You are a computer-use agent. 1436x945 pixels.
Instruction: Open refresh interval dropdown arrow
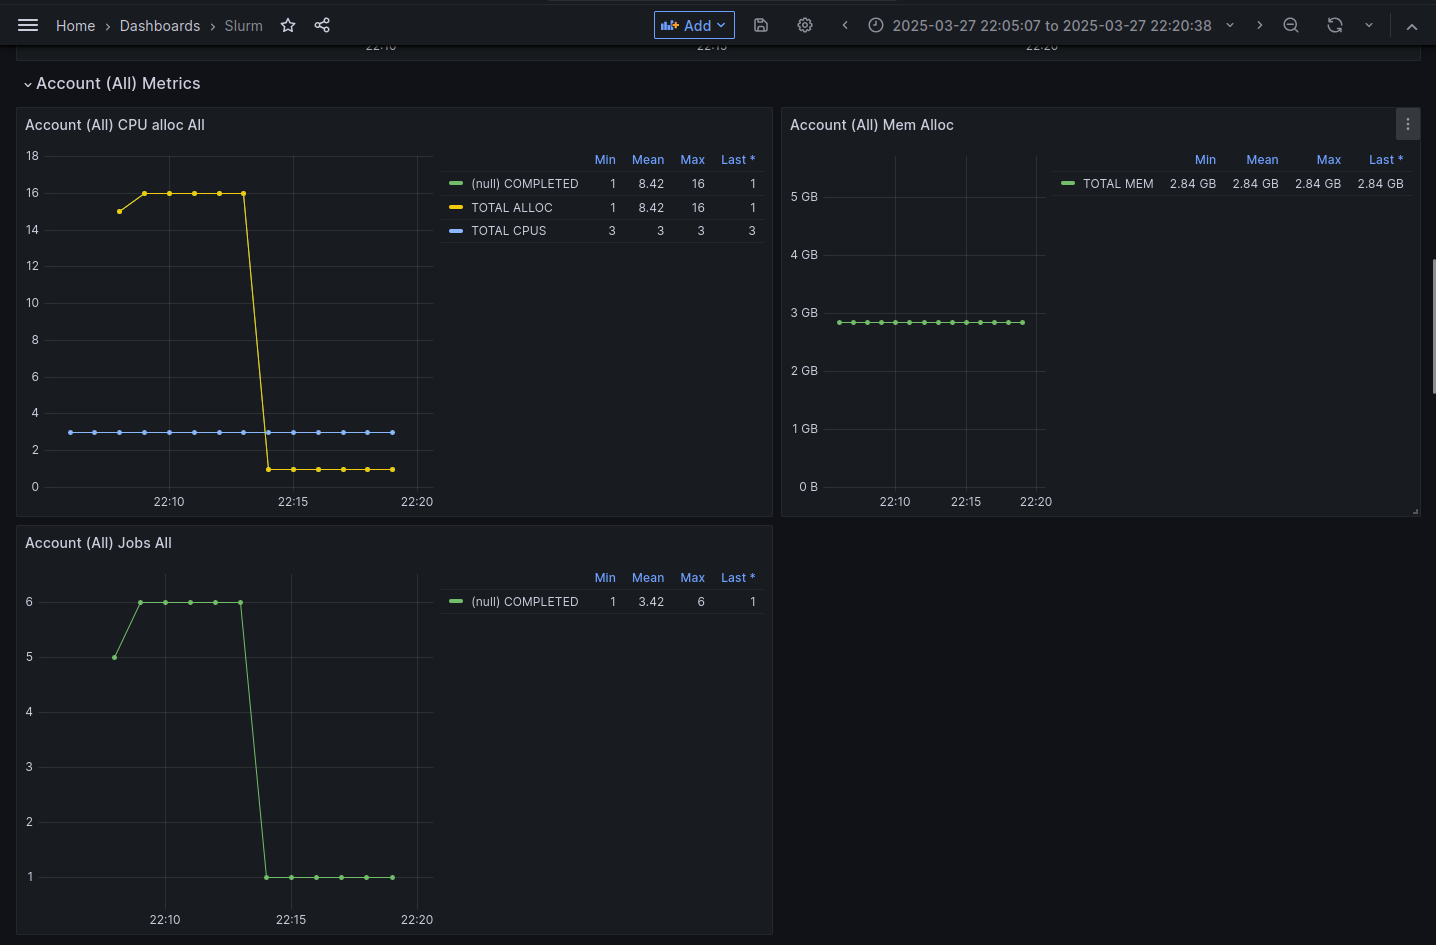tap(1369, 25)
